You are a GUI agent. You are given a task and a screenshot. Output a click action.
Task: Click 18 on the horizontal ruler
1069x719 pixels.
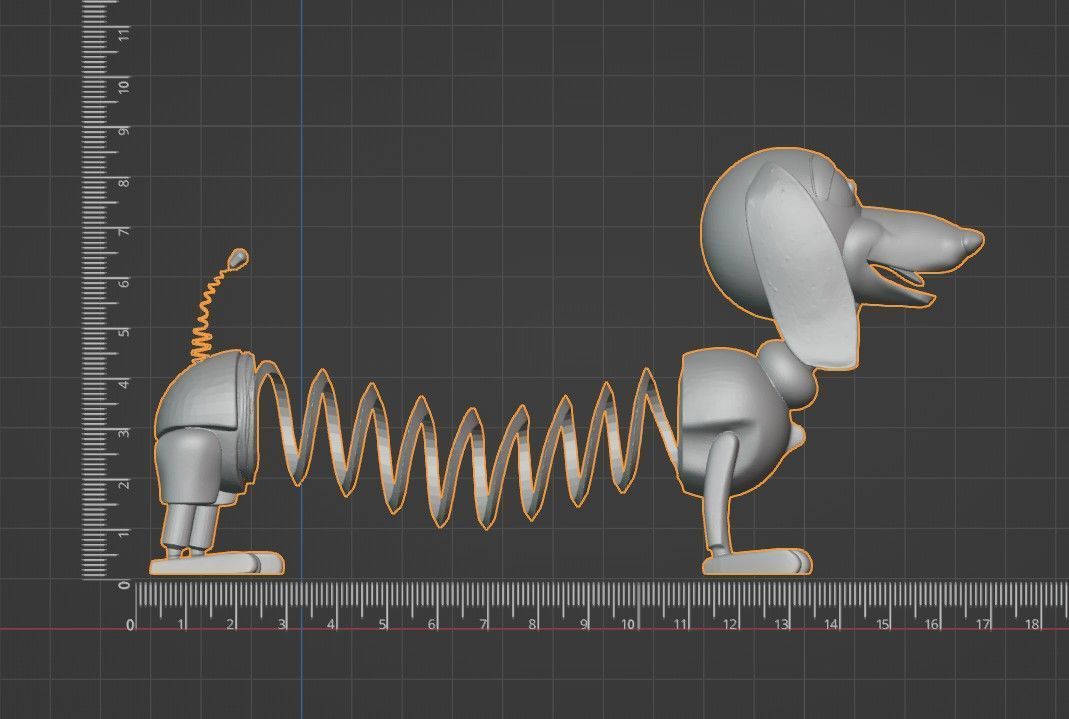tap(1032, 624)
